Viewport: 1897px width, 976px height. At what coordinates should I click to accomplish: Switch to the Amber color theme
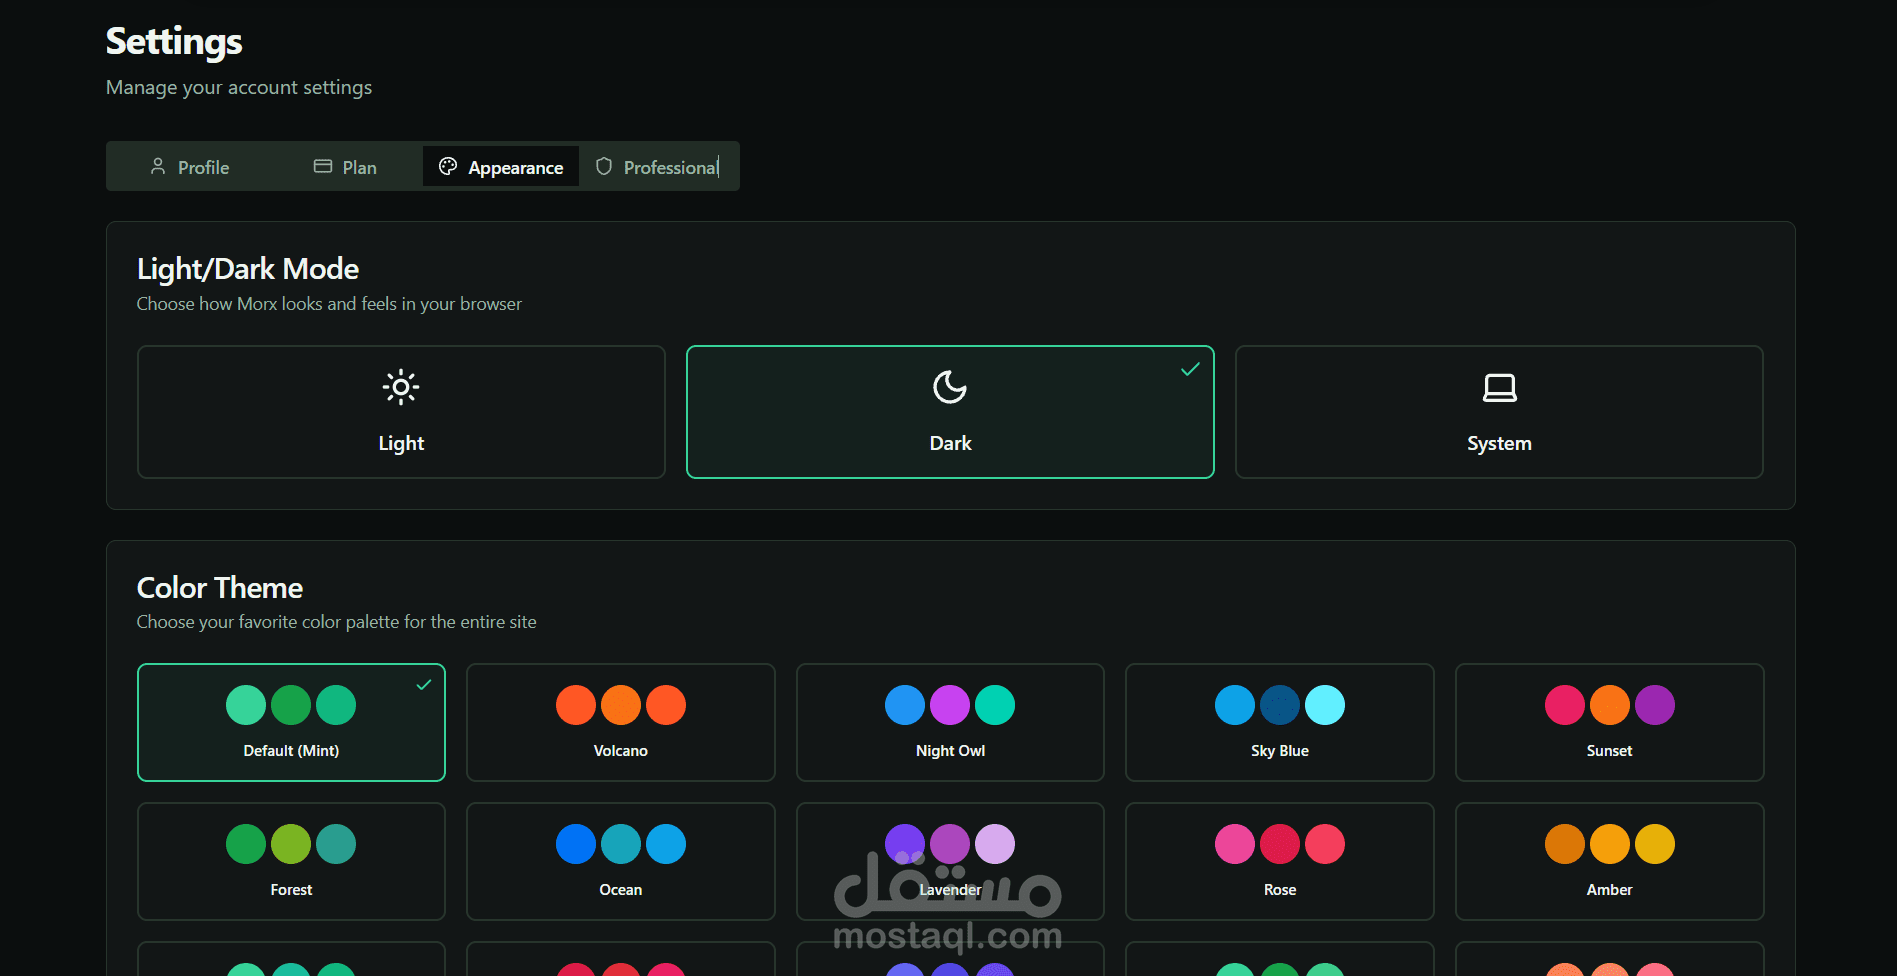[x=1610, y=861]
